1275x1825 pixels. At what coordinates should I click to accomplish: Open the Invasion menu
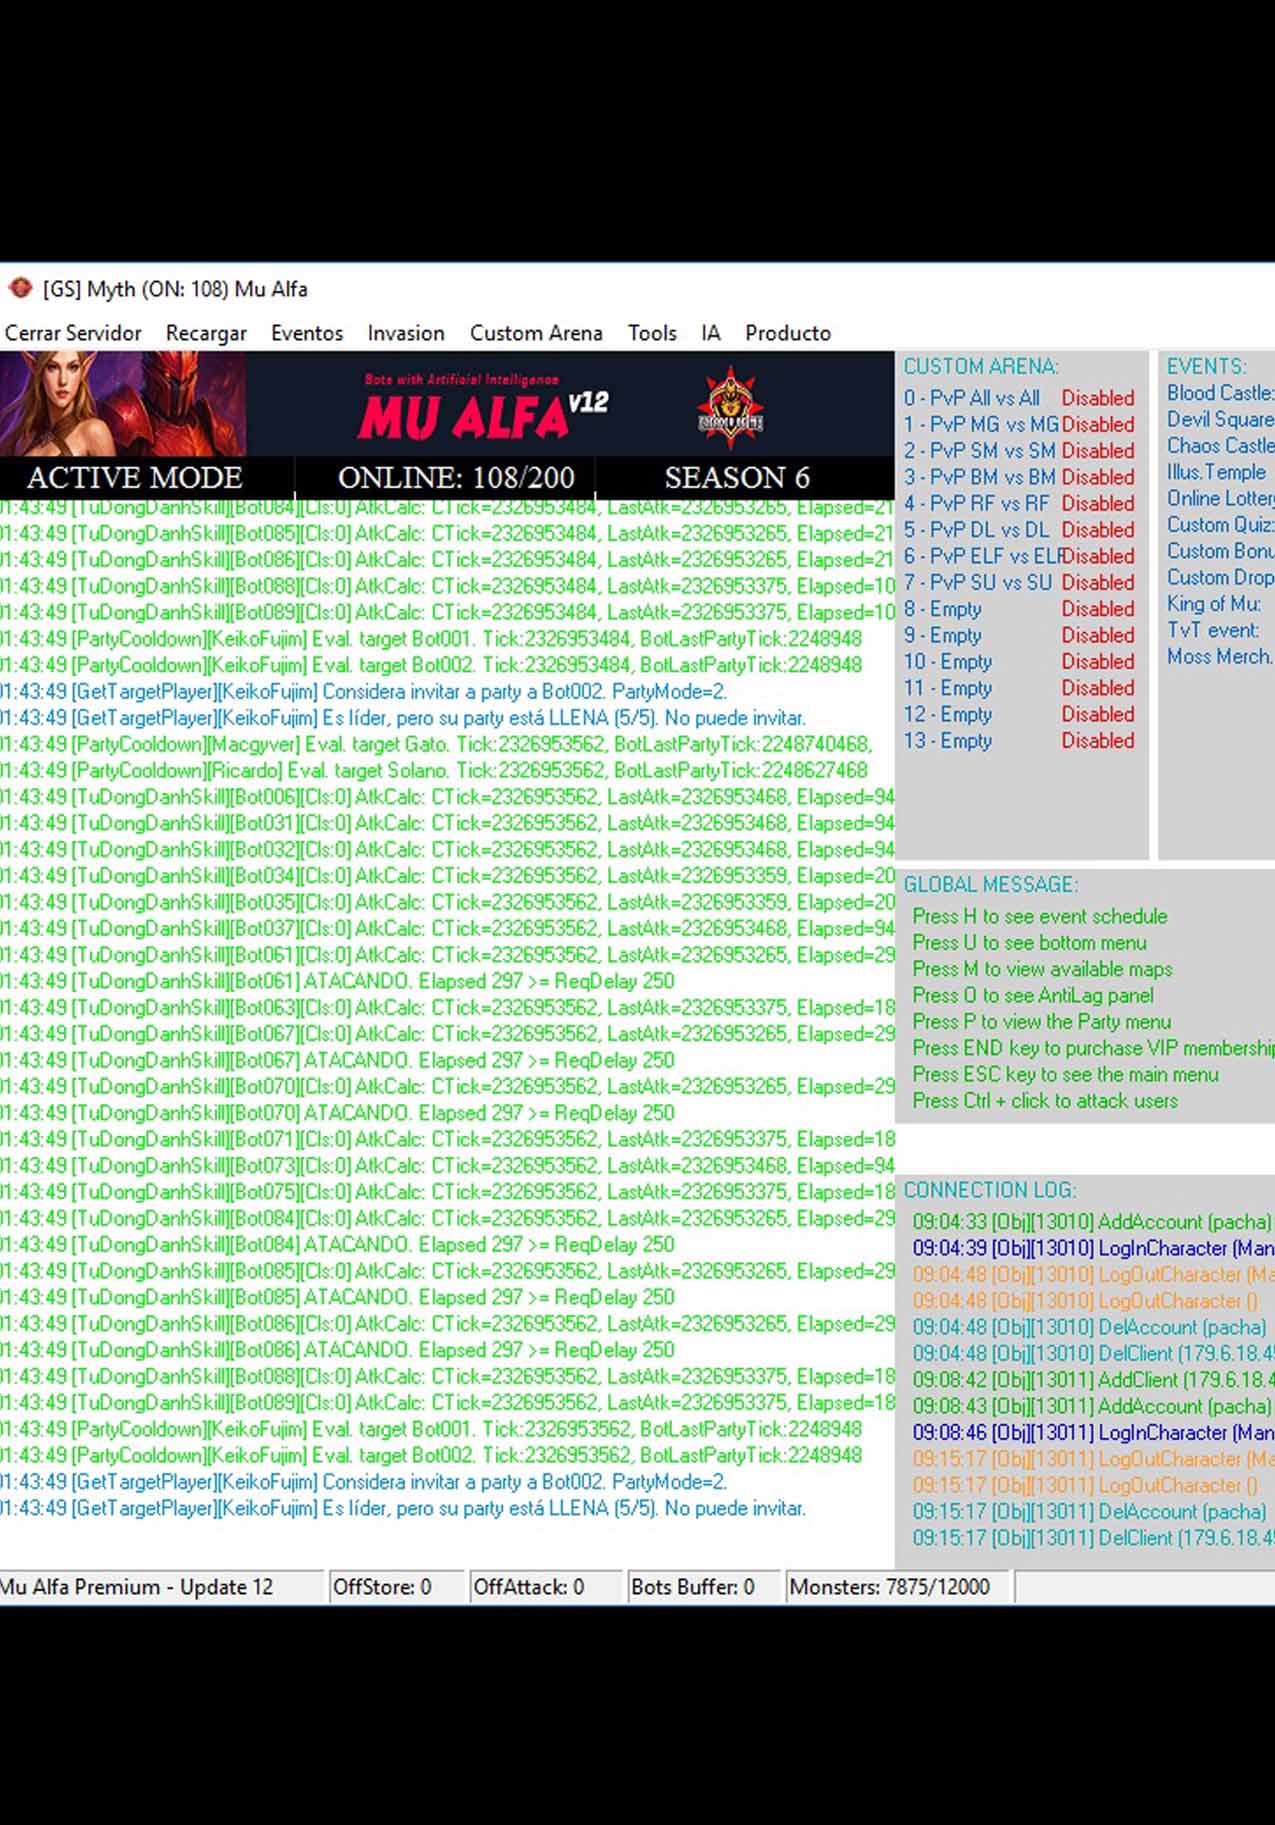click(x=405, y=333)
